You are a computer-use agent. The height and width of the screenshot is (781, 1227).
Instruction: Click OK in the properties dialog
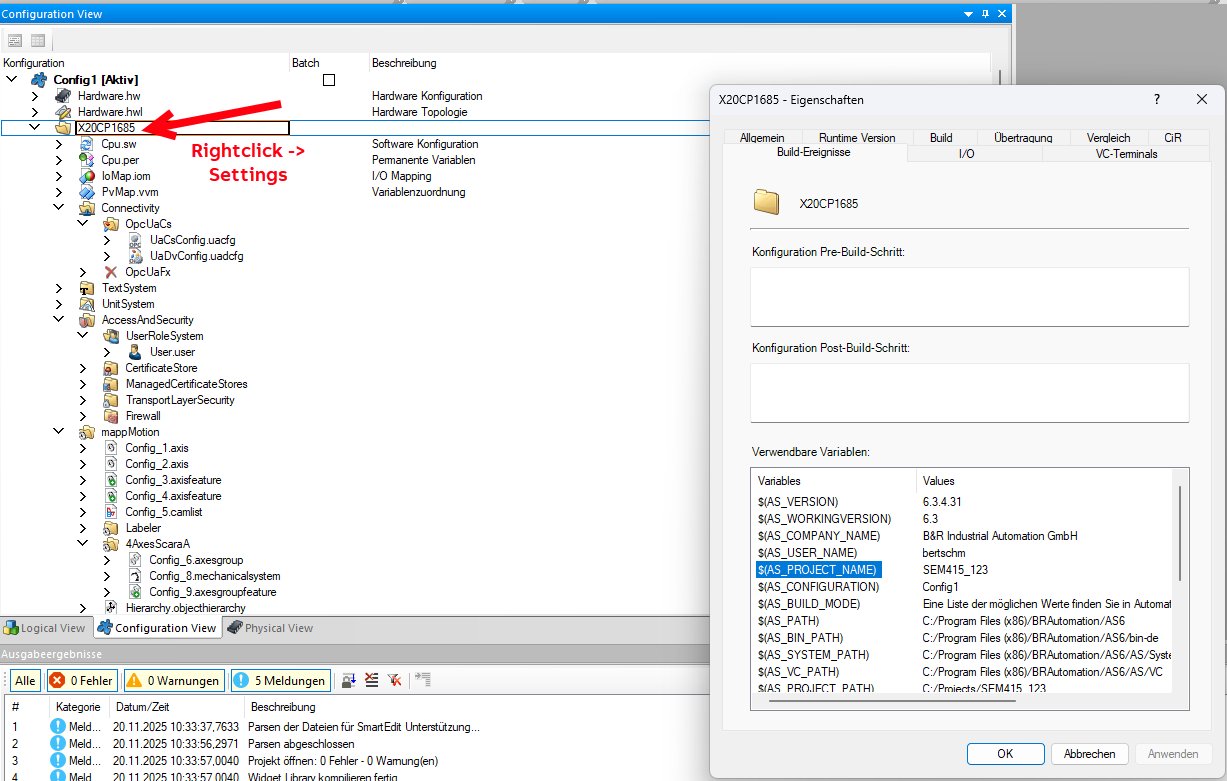1005,754
